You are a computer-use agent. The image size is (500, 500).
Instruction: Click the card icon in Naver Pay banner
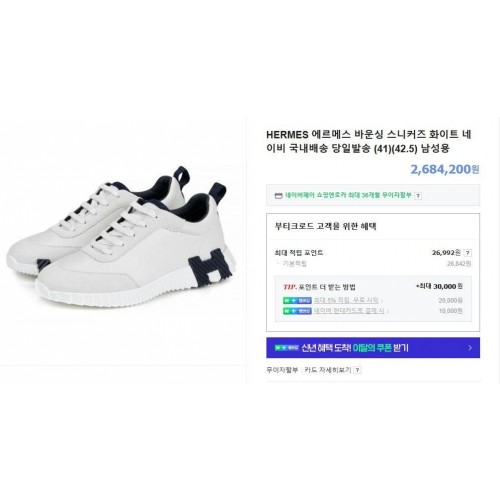(x=278, y=196)
